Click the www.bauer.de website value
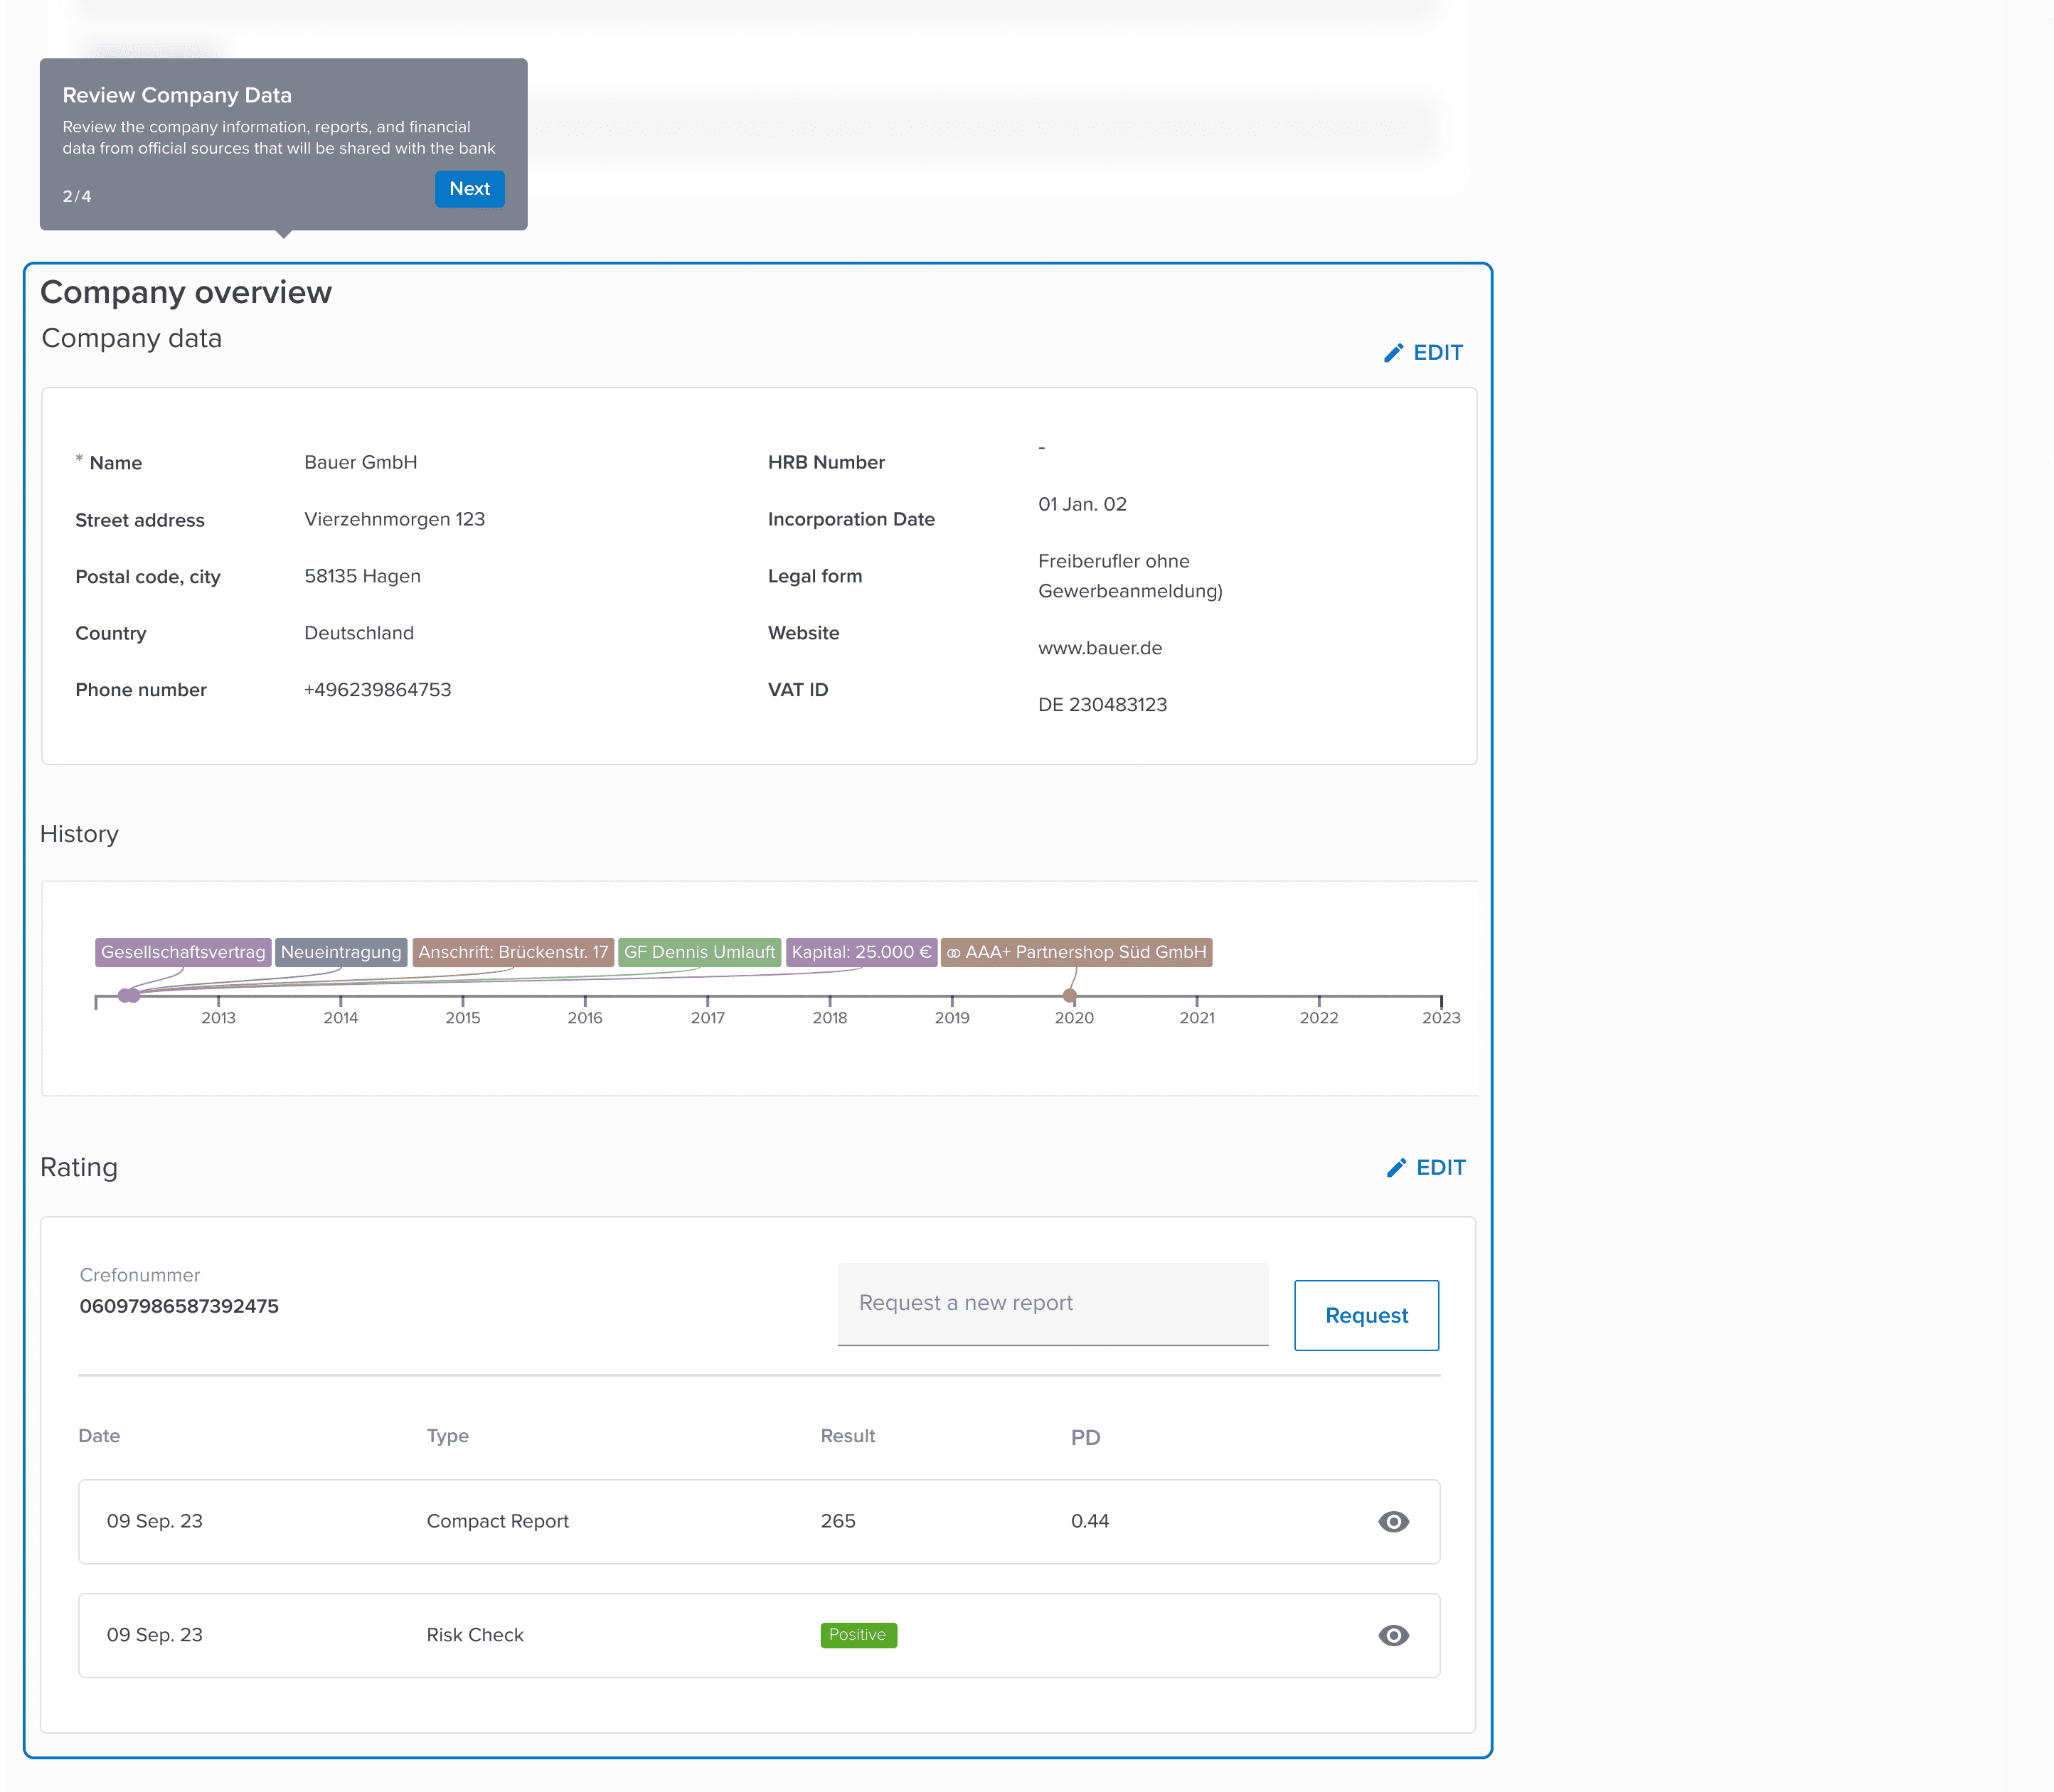2054x1792 pixels. coord(1099,648)
